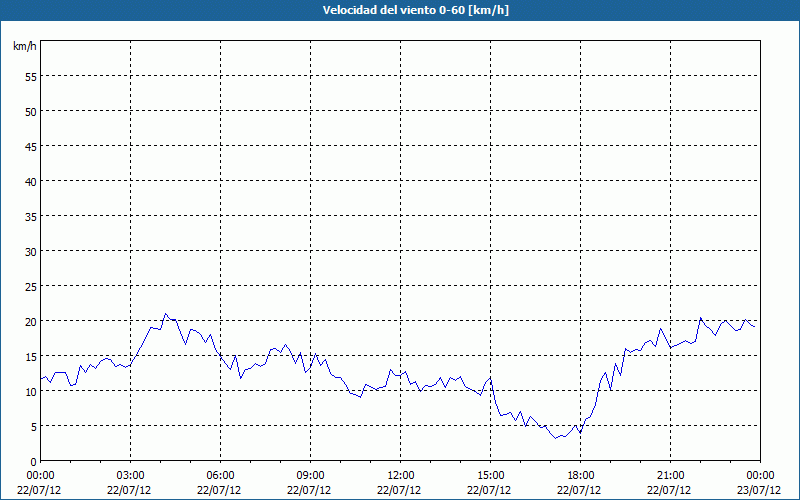Click the 06:00 time label
The width and height of the screenshot is (800, 500).
[x=220, y=476]
